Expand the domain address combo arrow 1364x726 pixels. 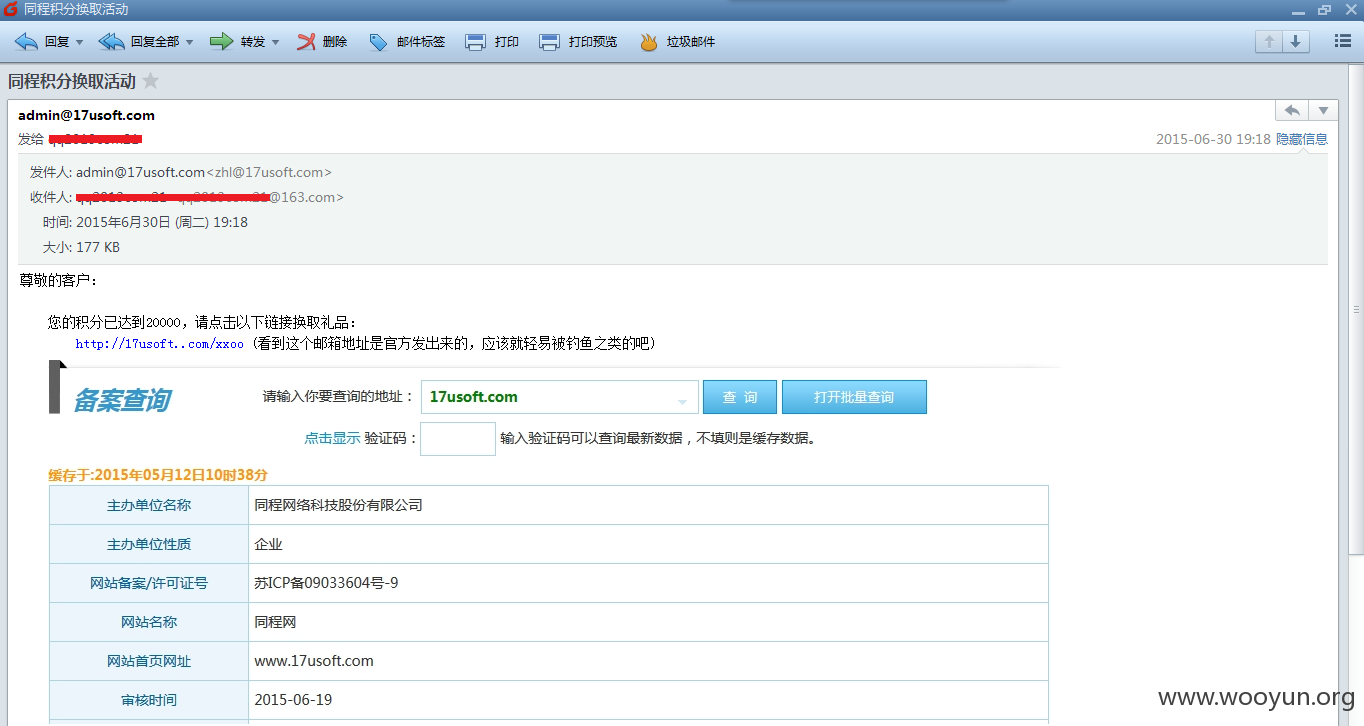[x=683, y=400]
